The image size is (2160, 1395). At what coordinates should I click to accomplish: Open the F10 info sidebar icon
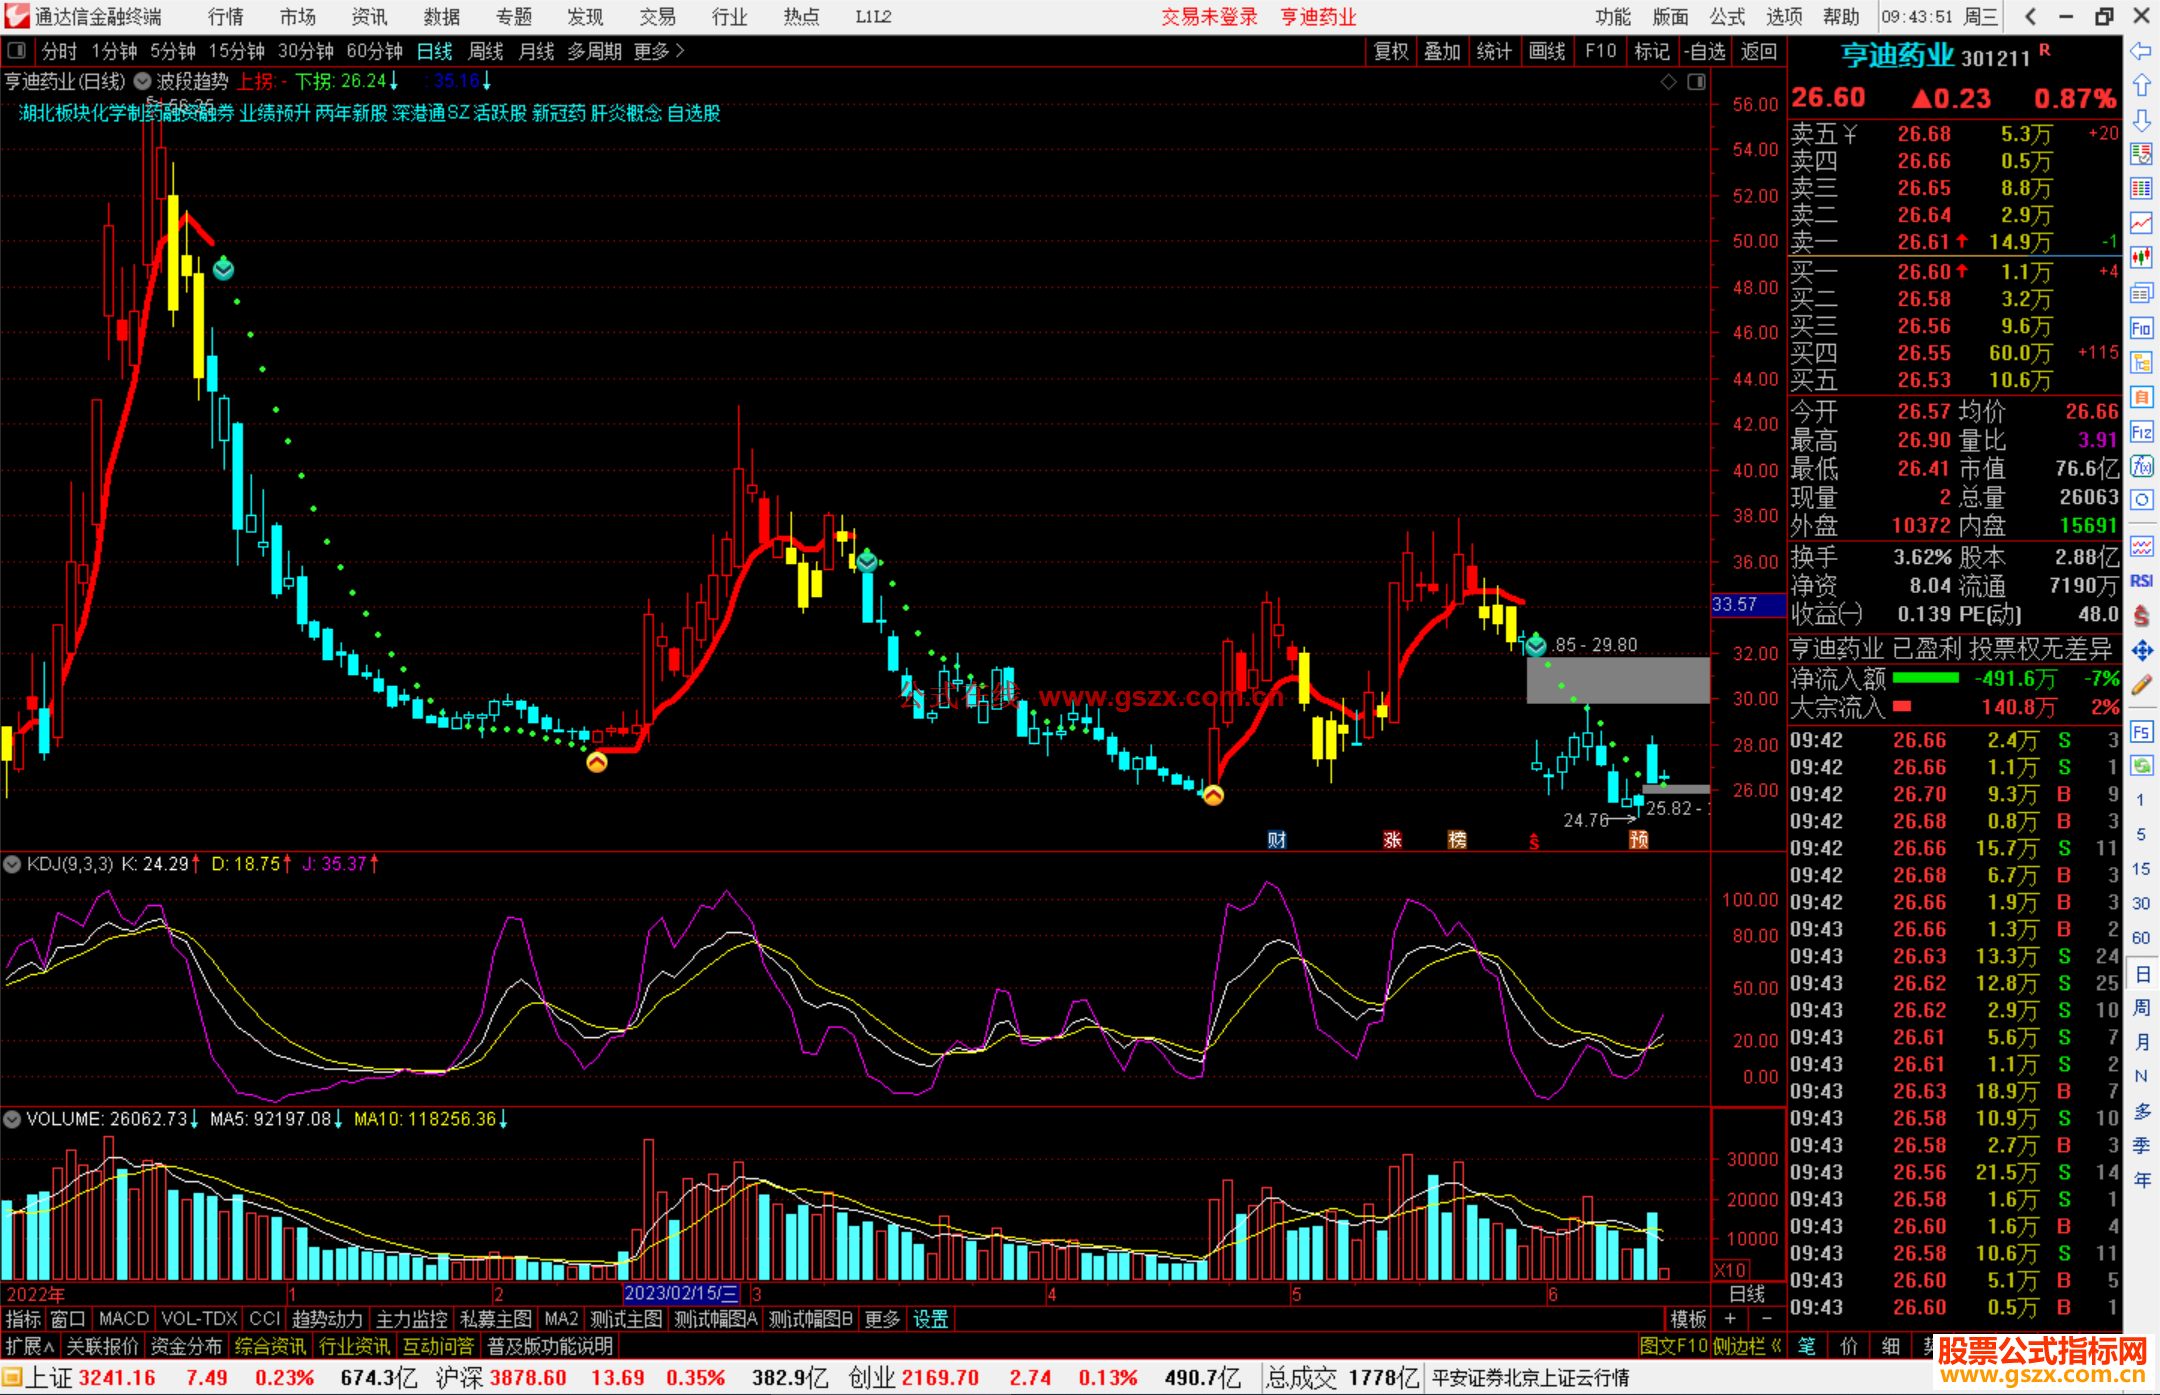point(2141,328)
